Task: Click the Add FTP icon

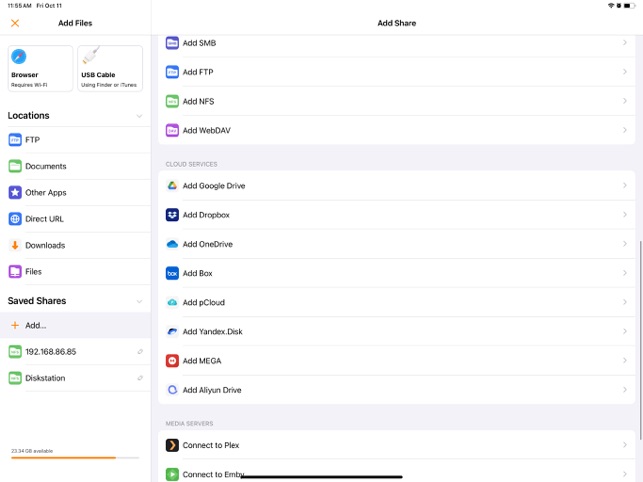Action: pyautogui.click(x=172, y=72)
